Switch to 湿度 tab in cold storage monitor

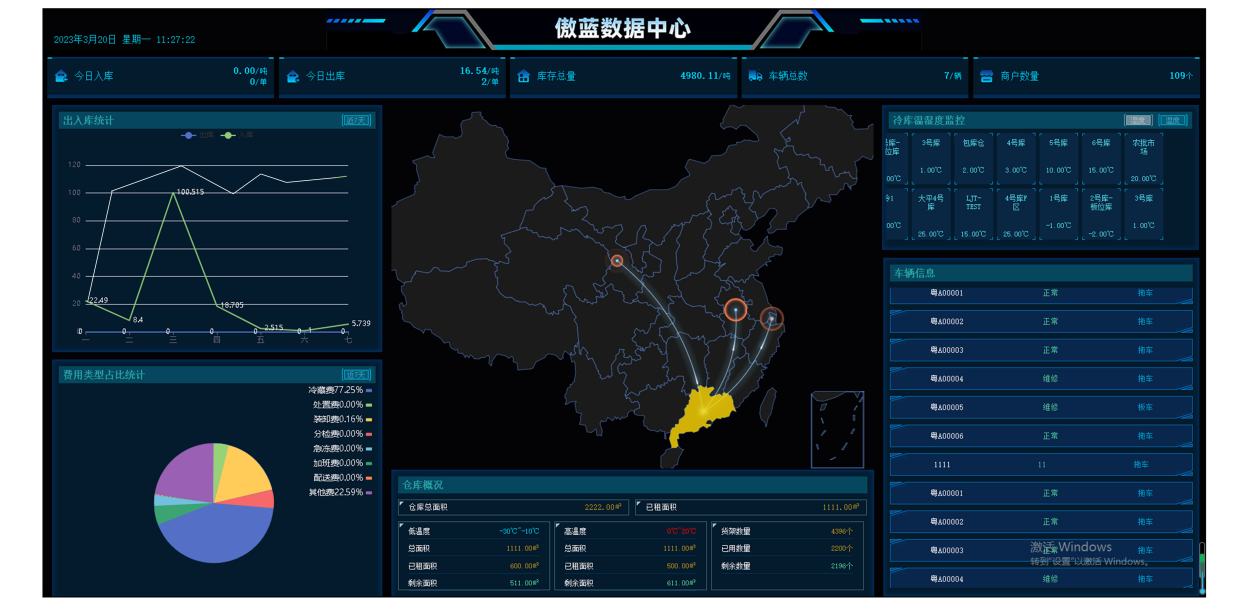click(x=1138, y=120)
